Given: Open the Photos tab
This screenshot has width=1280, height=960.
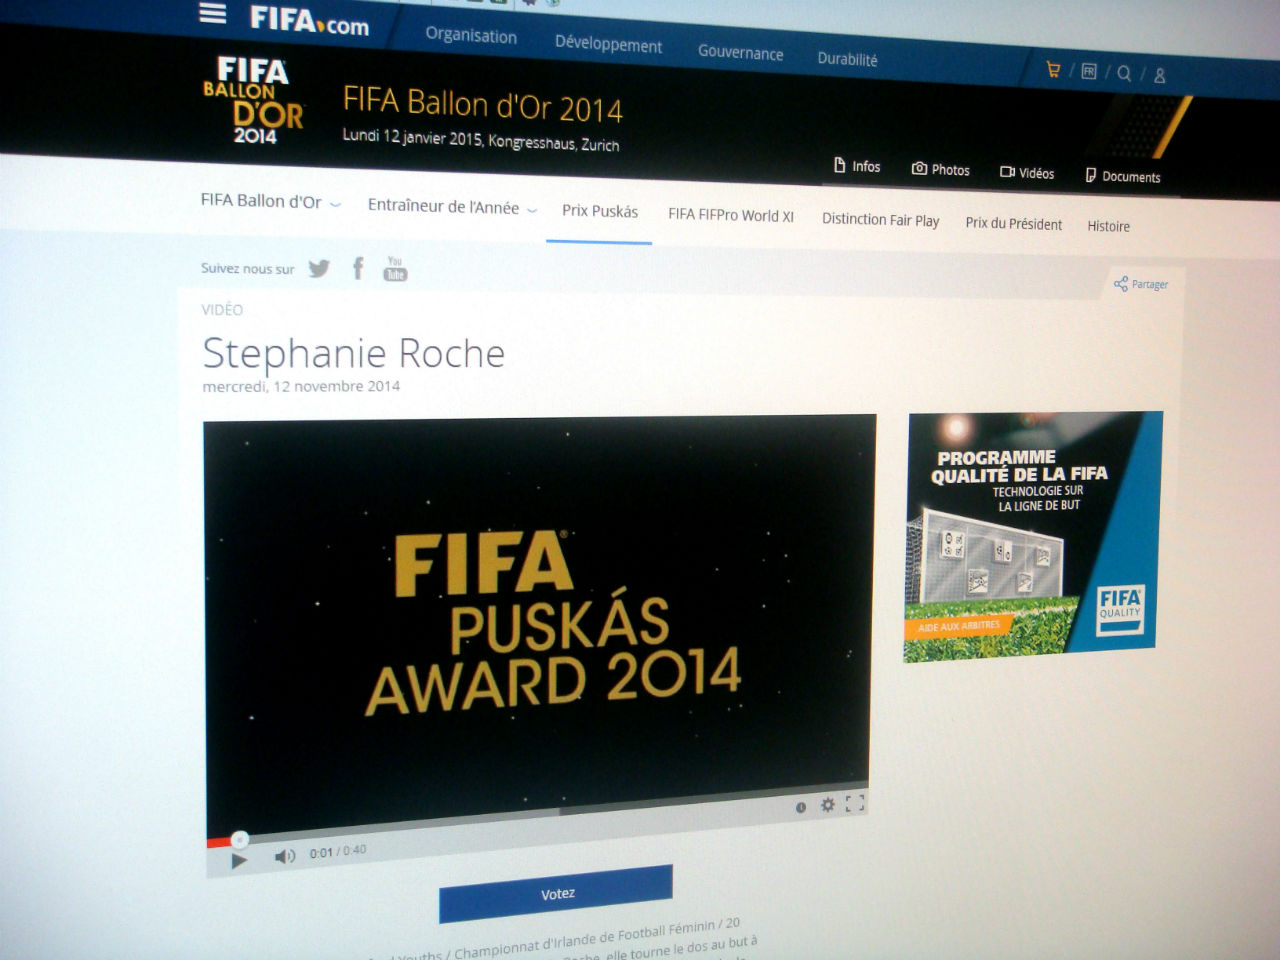Looking at the screenshot, I should [940, 170].
